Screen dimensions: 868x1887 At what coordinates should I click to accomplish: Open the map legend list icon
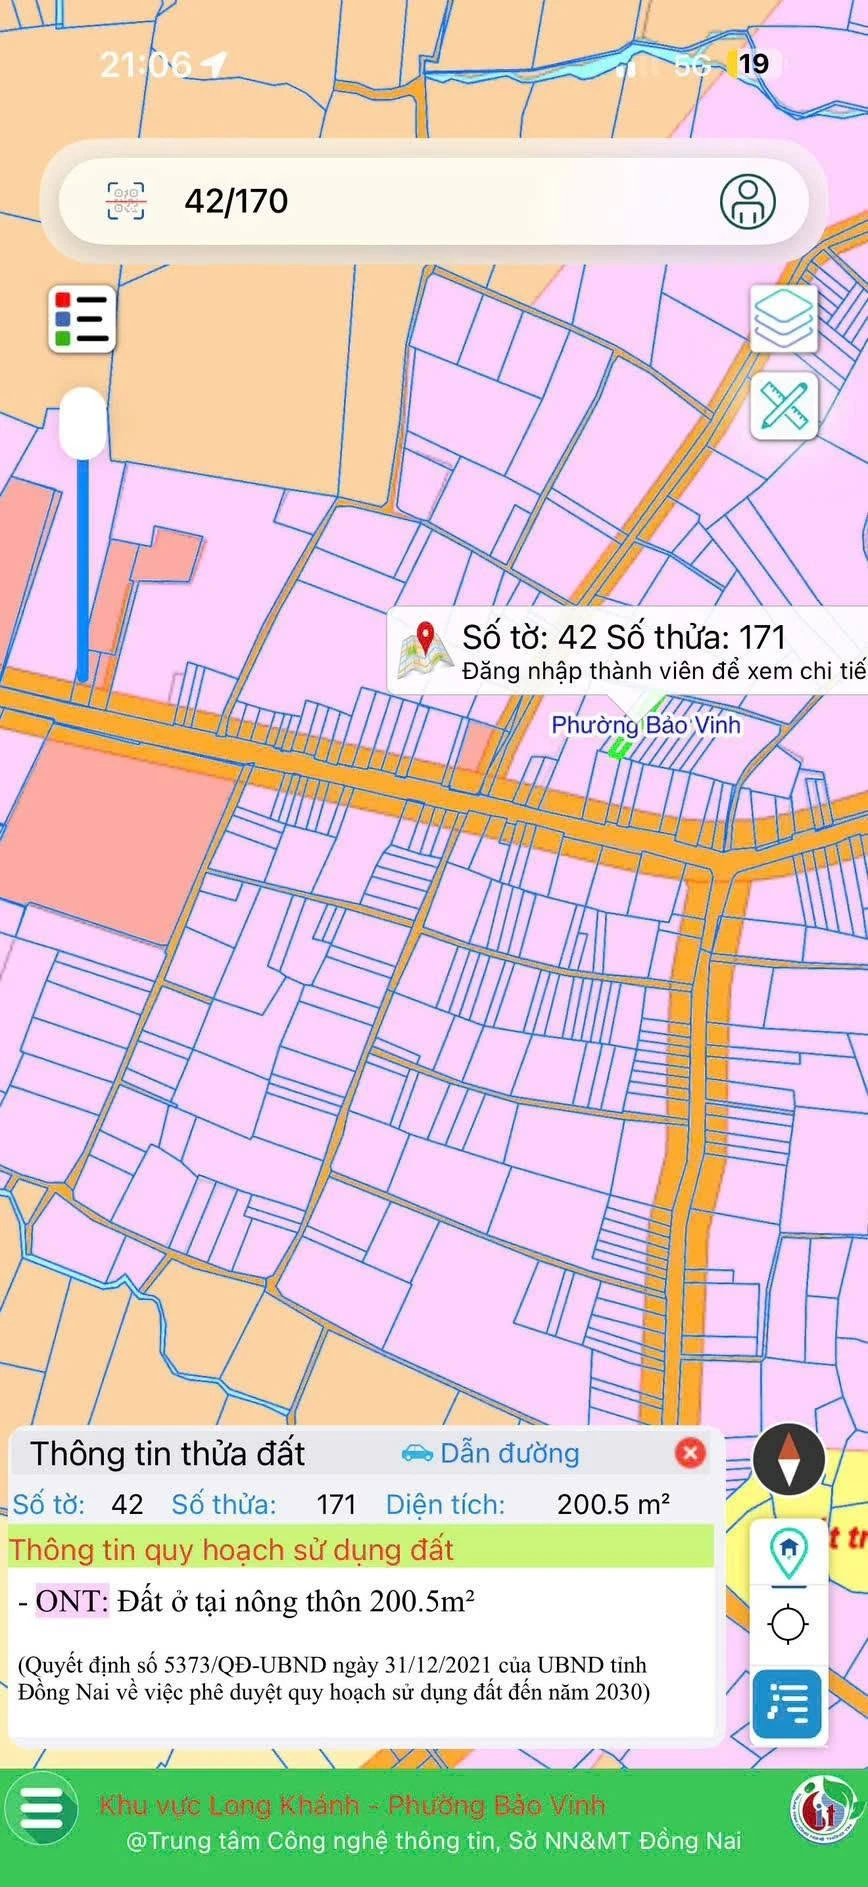pyautogui.click(x=82, y=319)
